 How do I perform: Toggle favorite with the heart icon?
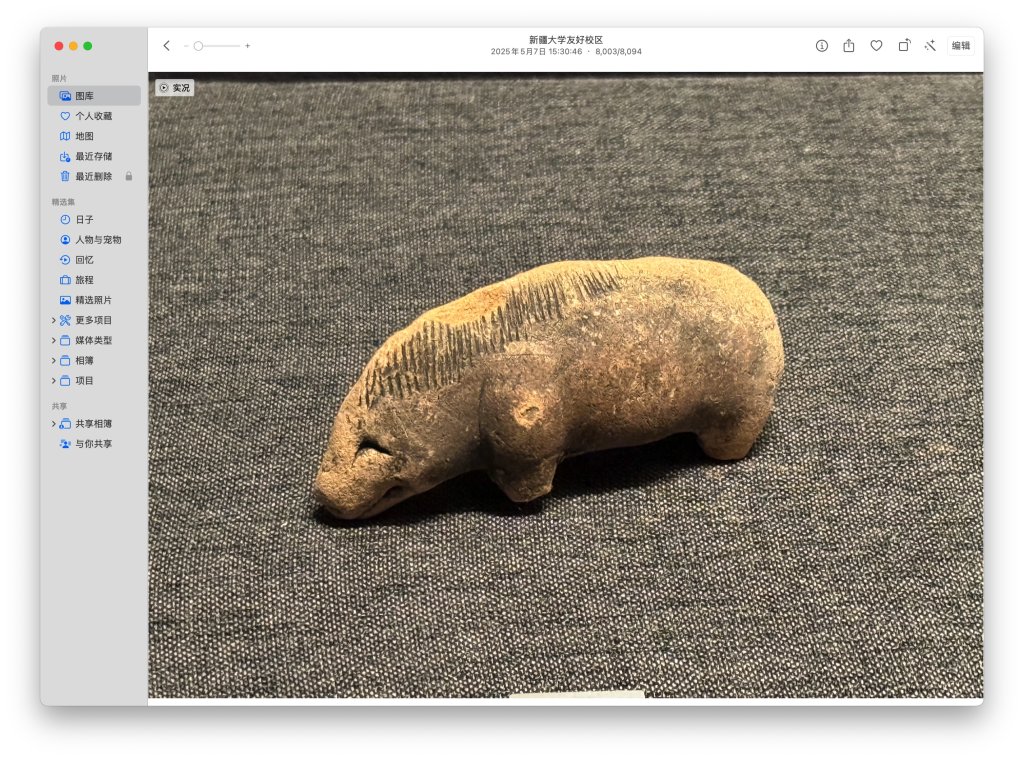pos(876,46)
